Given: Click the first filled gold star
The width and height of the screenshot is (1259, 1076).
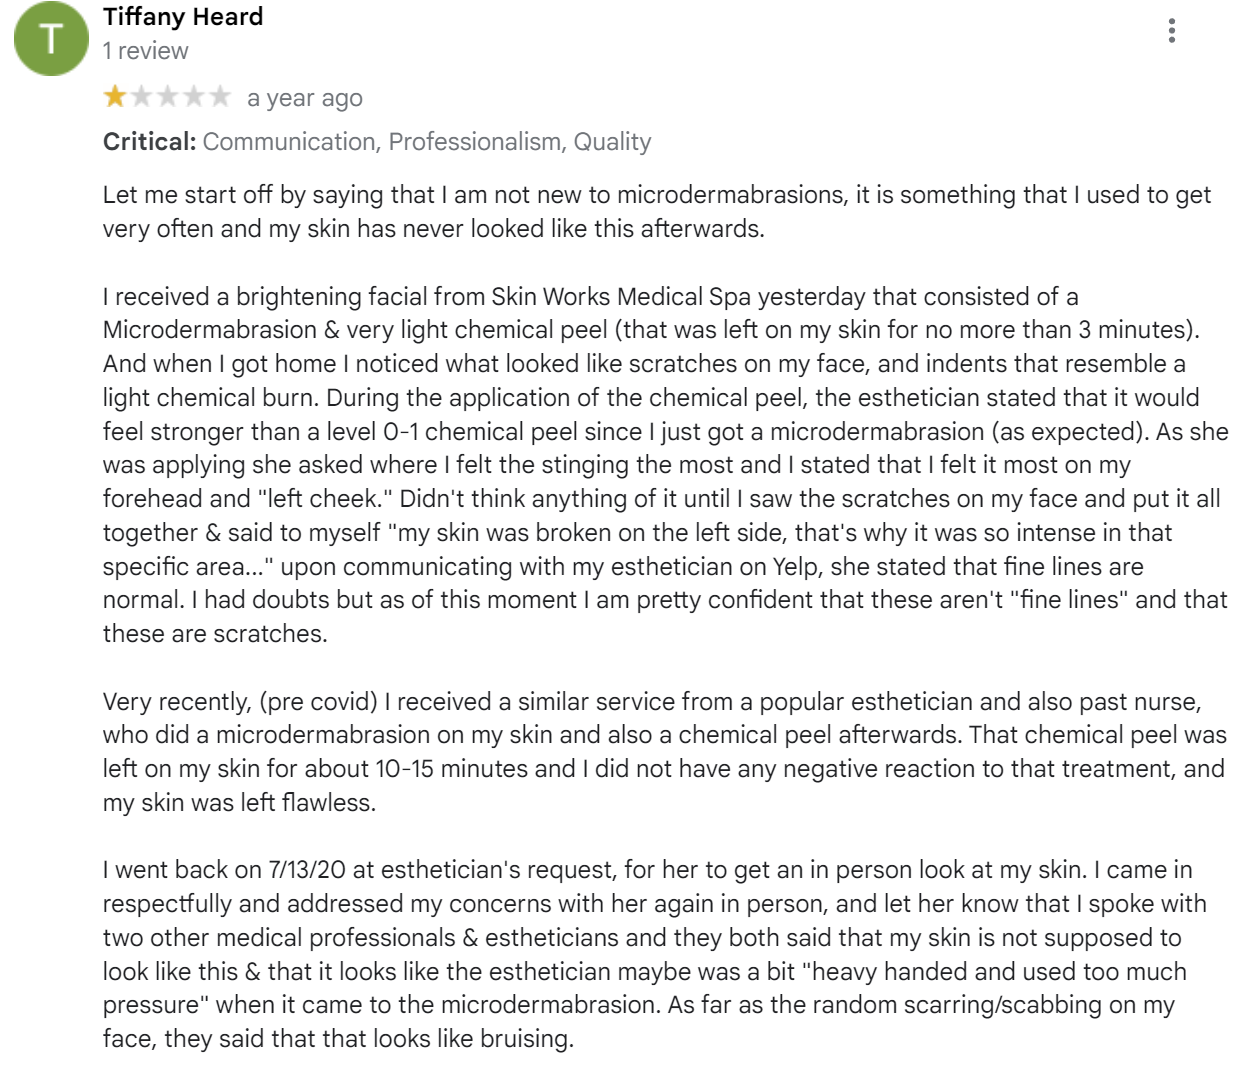Looking at the screenshot, I should (115, 97).
